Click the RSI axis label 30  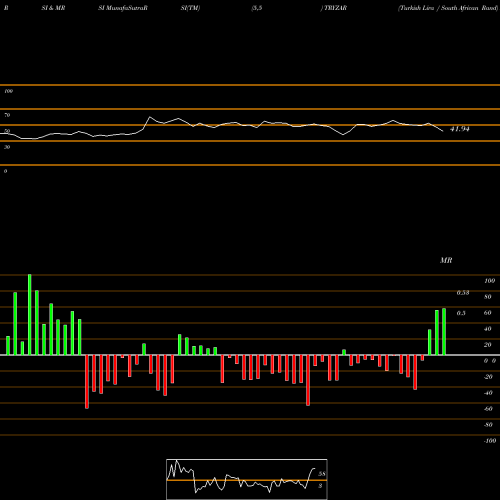[7, 147]
